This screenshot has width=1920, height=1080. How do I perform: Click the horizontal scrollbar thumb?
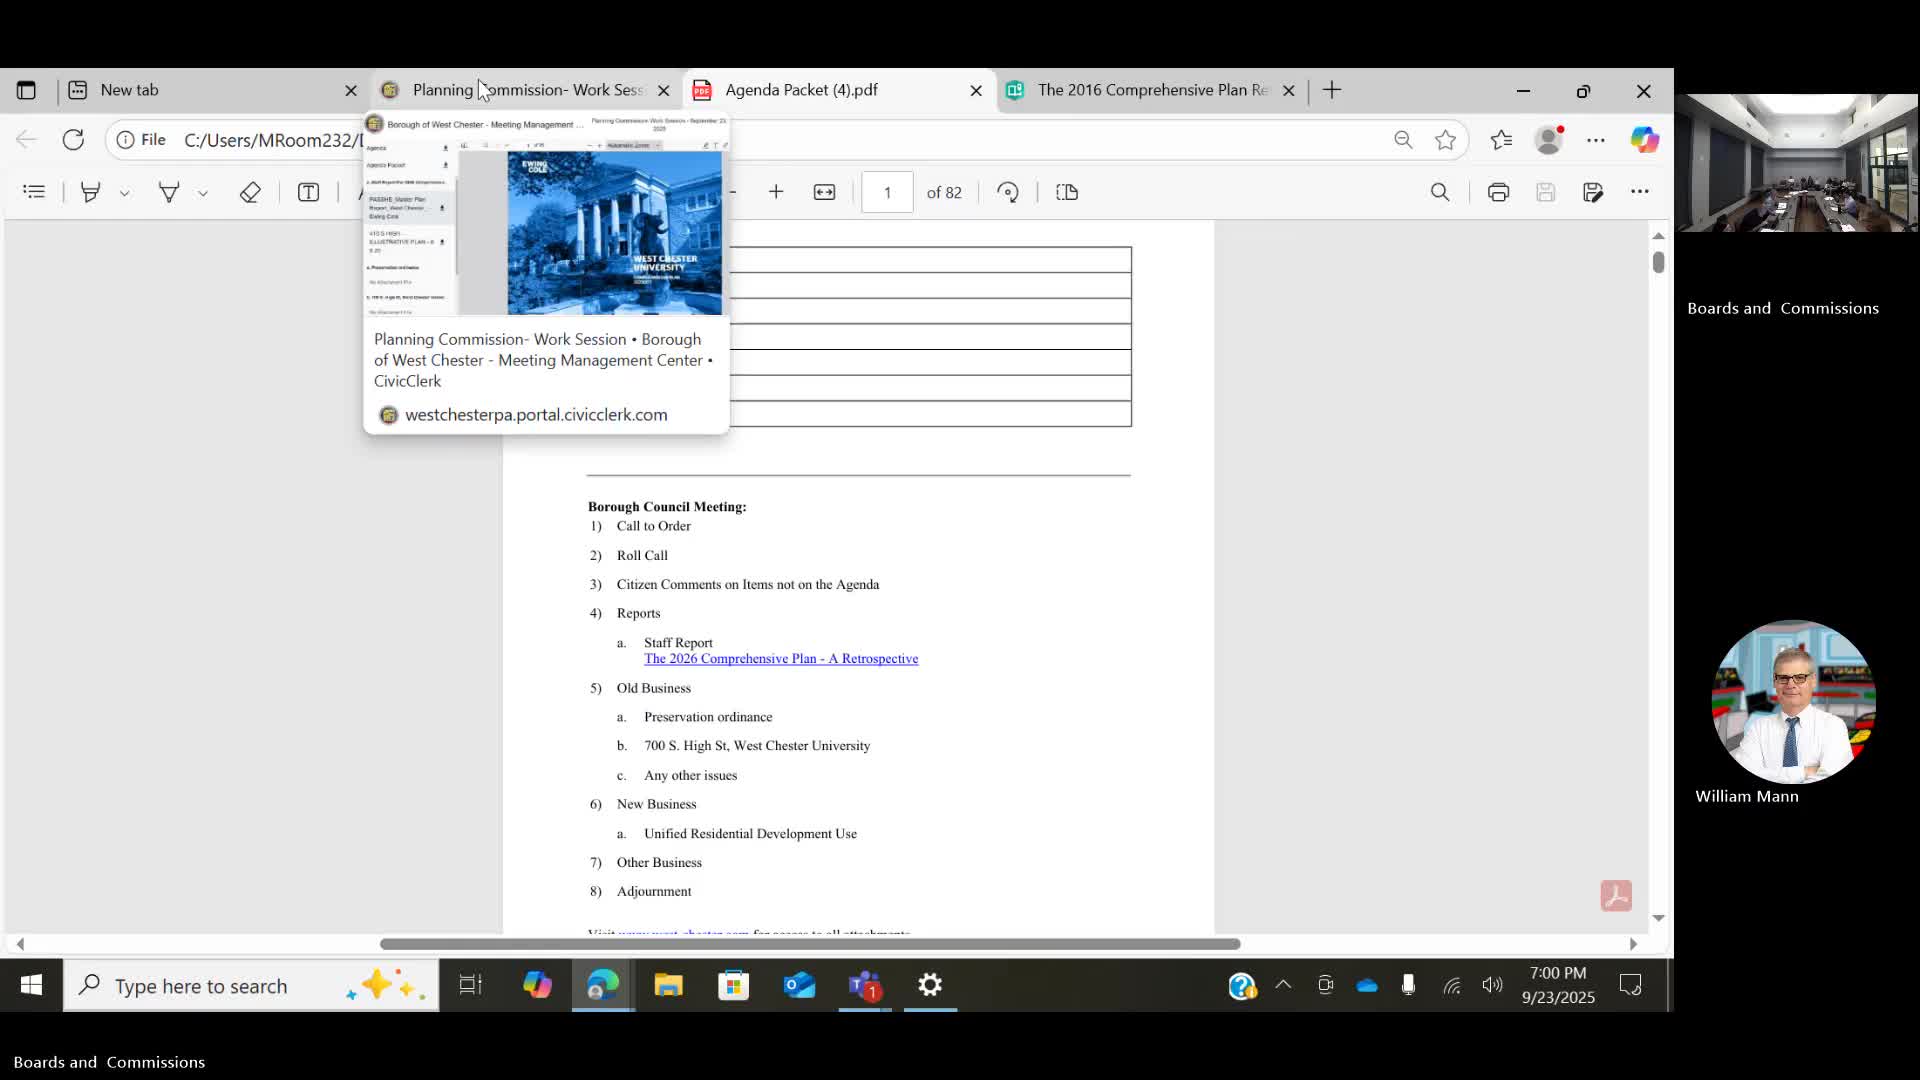coord(810,944)
